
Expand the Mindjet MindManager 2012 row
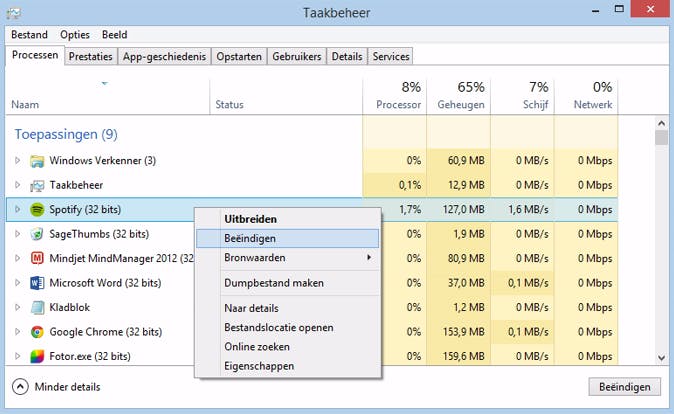17,258
